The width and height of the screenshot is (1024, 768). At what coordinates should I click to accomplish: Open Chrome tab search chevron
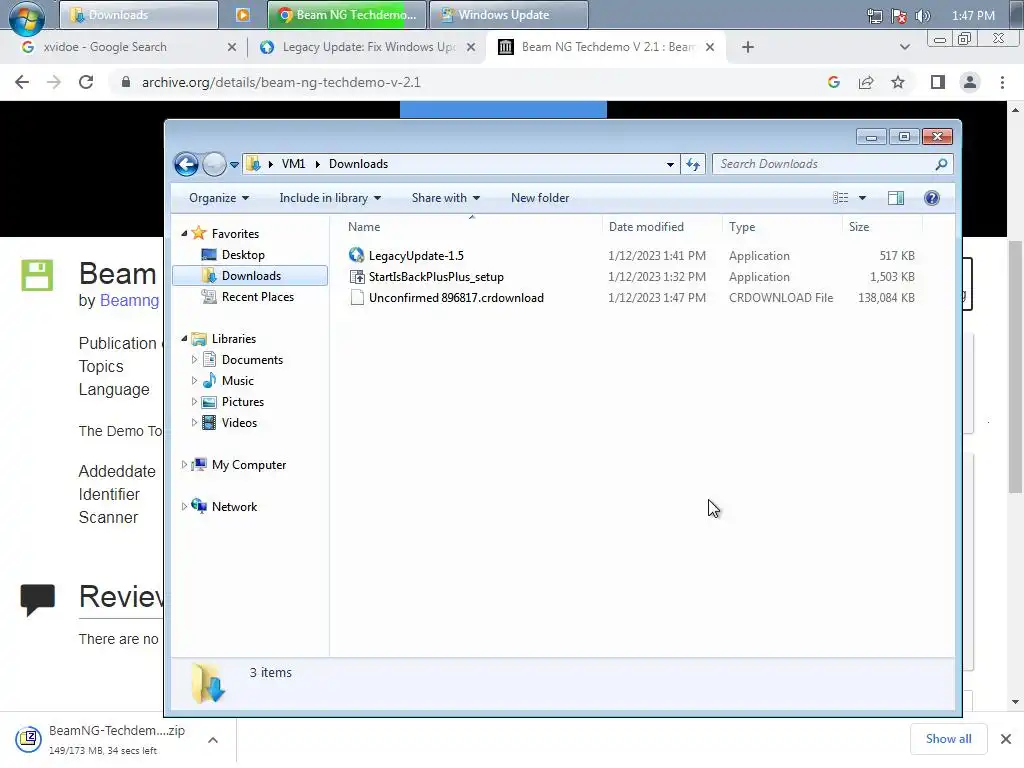click(x=904, y=47)
